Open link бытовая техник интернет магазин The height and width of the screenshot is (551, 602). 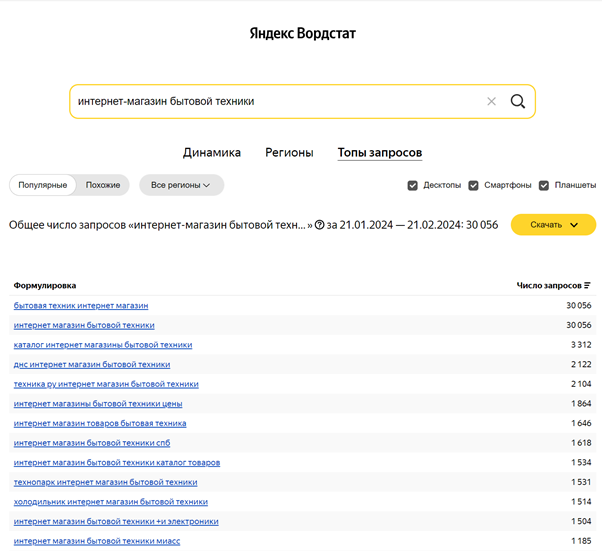(81, 306)
